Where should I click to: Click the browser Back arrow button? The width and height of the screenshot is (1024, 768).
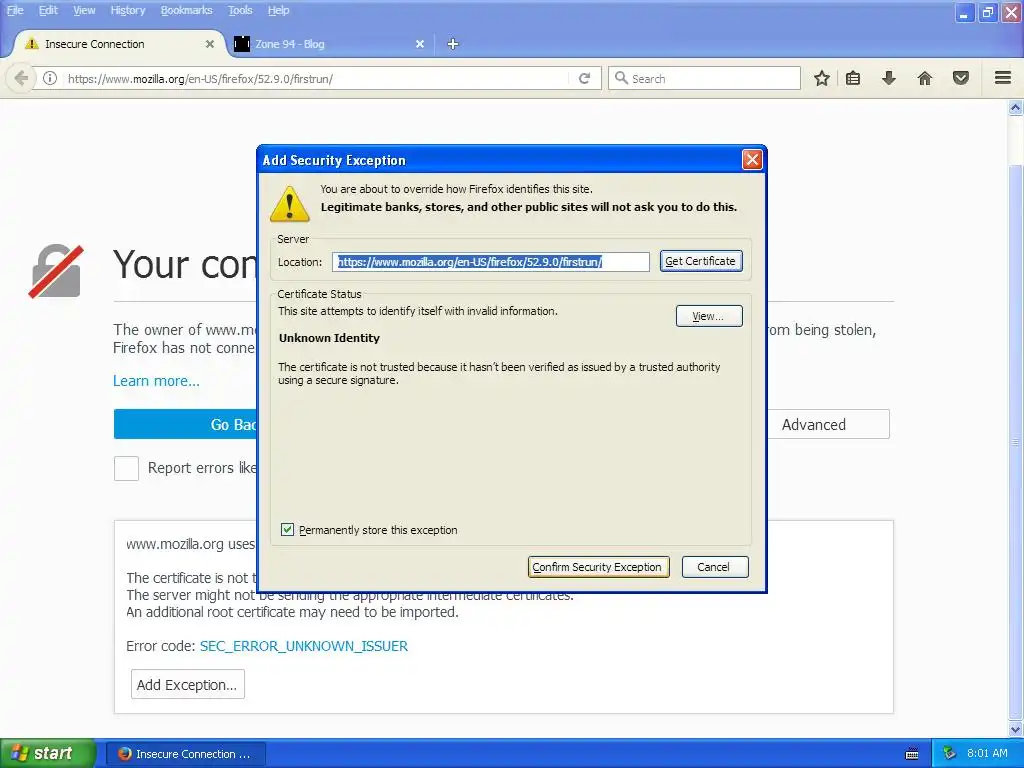[x=21, y=78]
